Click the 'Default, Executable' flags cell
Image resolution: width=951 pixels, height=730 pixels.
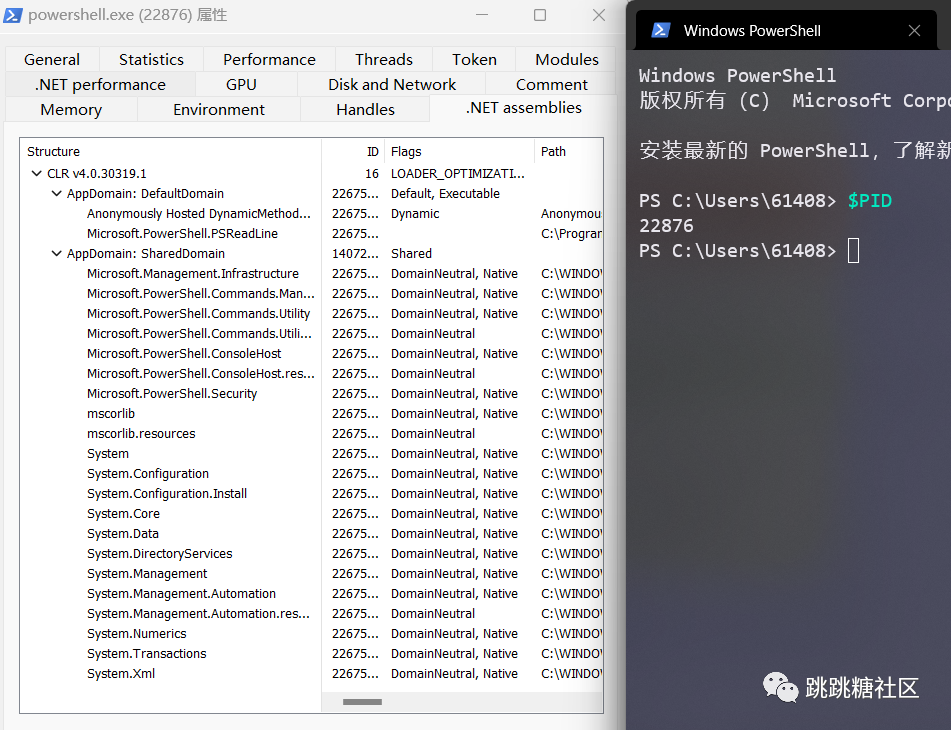pos(445,193)
